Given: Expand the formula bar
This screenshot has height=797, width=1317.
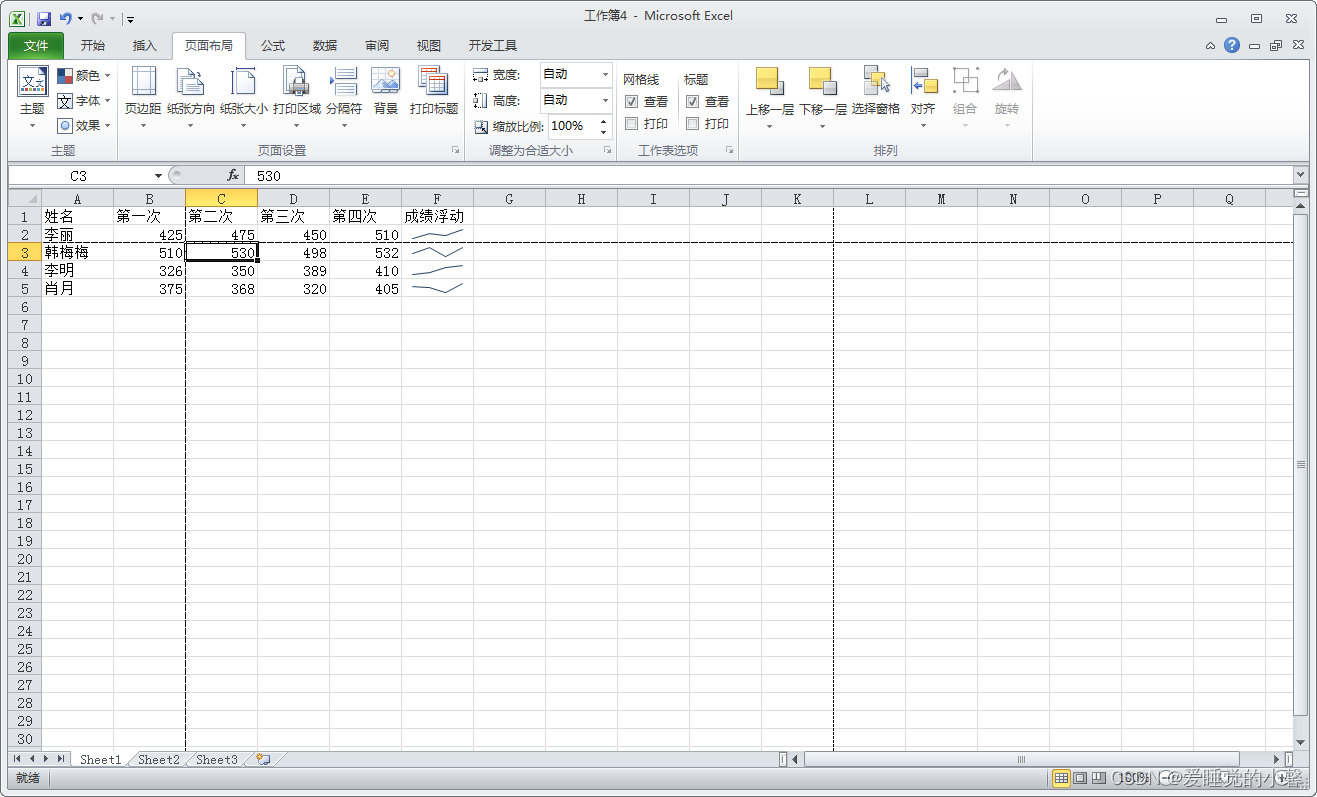Looking at the screenshot, I should 1300,175.
